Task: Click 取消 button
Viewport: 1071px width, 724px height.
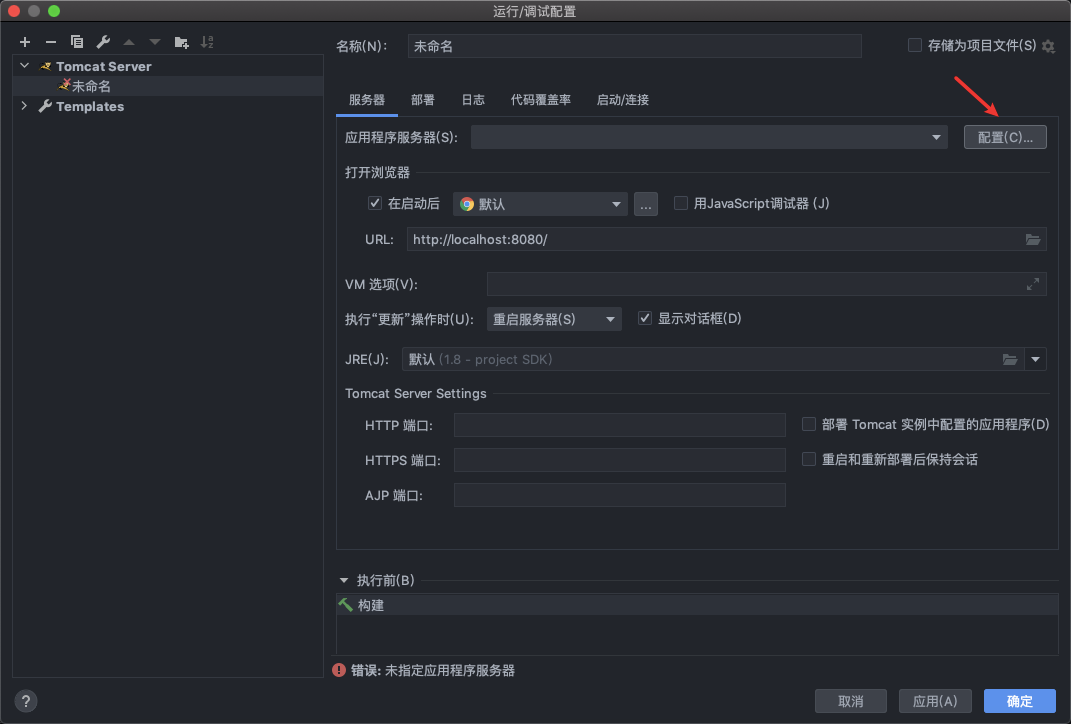Action: point(850,701)
